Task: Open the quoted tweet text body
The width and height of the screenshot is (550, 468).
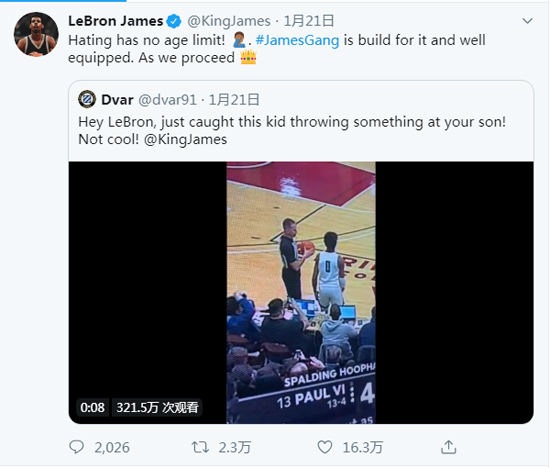Action: click(292, 131)
